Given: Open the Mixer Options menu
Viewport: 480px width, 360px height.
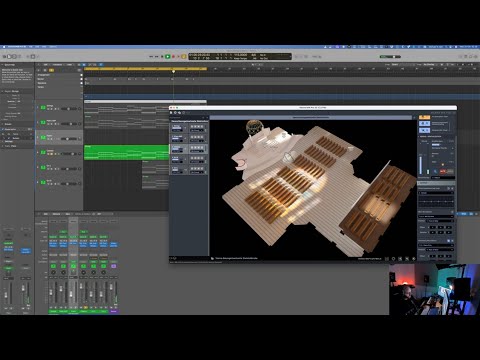Looking at the screenshot, I should tap(56, 214).
